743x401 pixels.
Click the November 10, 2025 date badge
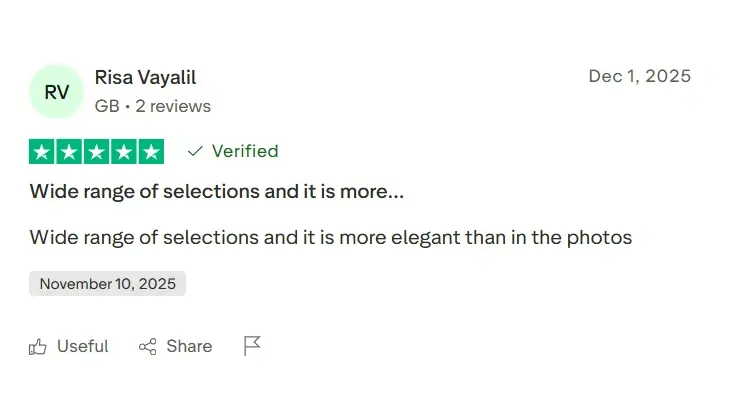point(108,284)
